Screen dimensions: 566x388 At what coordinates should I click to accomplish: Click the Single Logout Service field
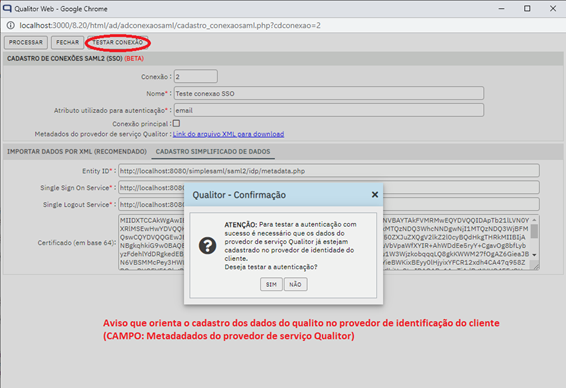(329, 204)
